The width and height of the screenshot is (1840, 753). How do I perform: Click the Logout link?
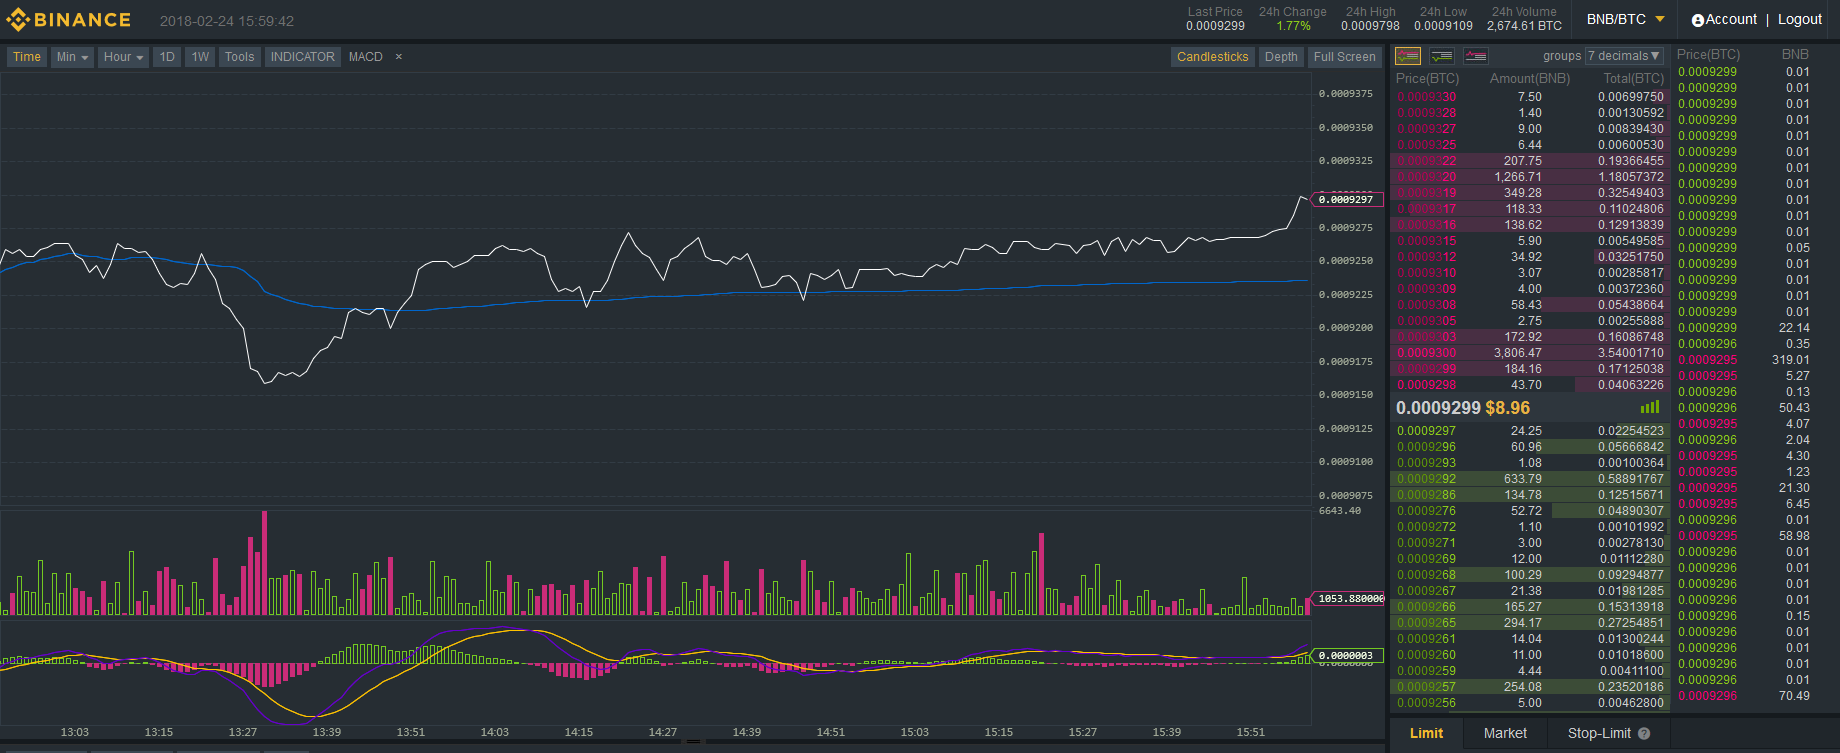(x=1800, y=20)
